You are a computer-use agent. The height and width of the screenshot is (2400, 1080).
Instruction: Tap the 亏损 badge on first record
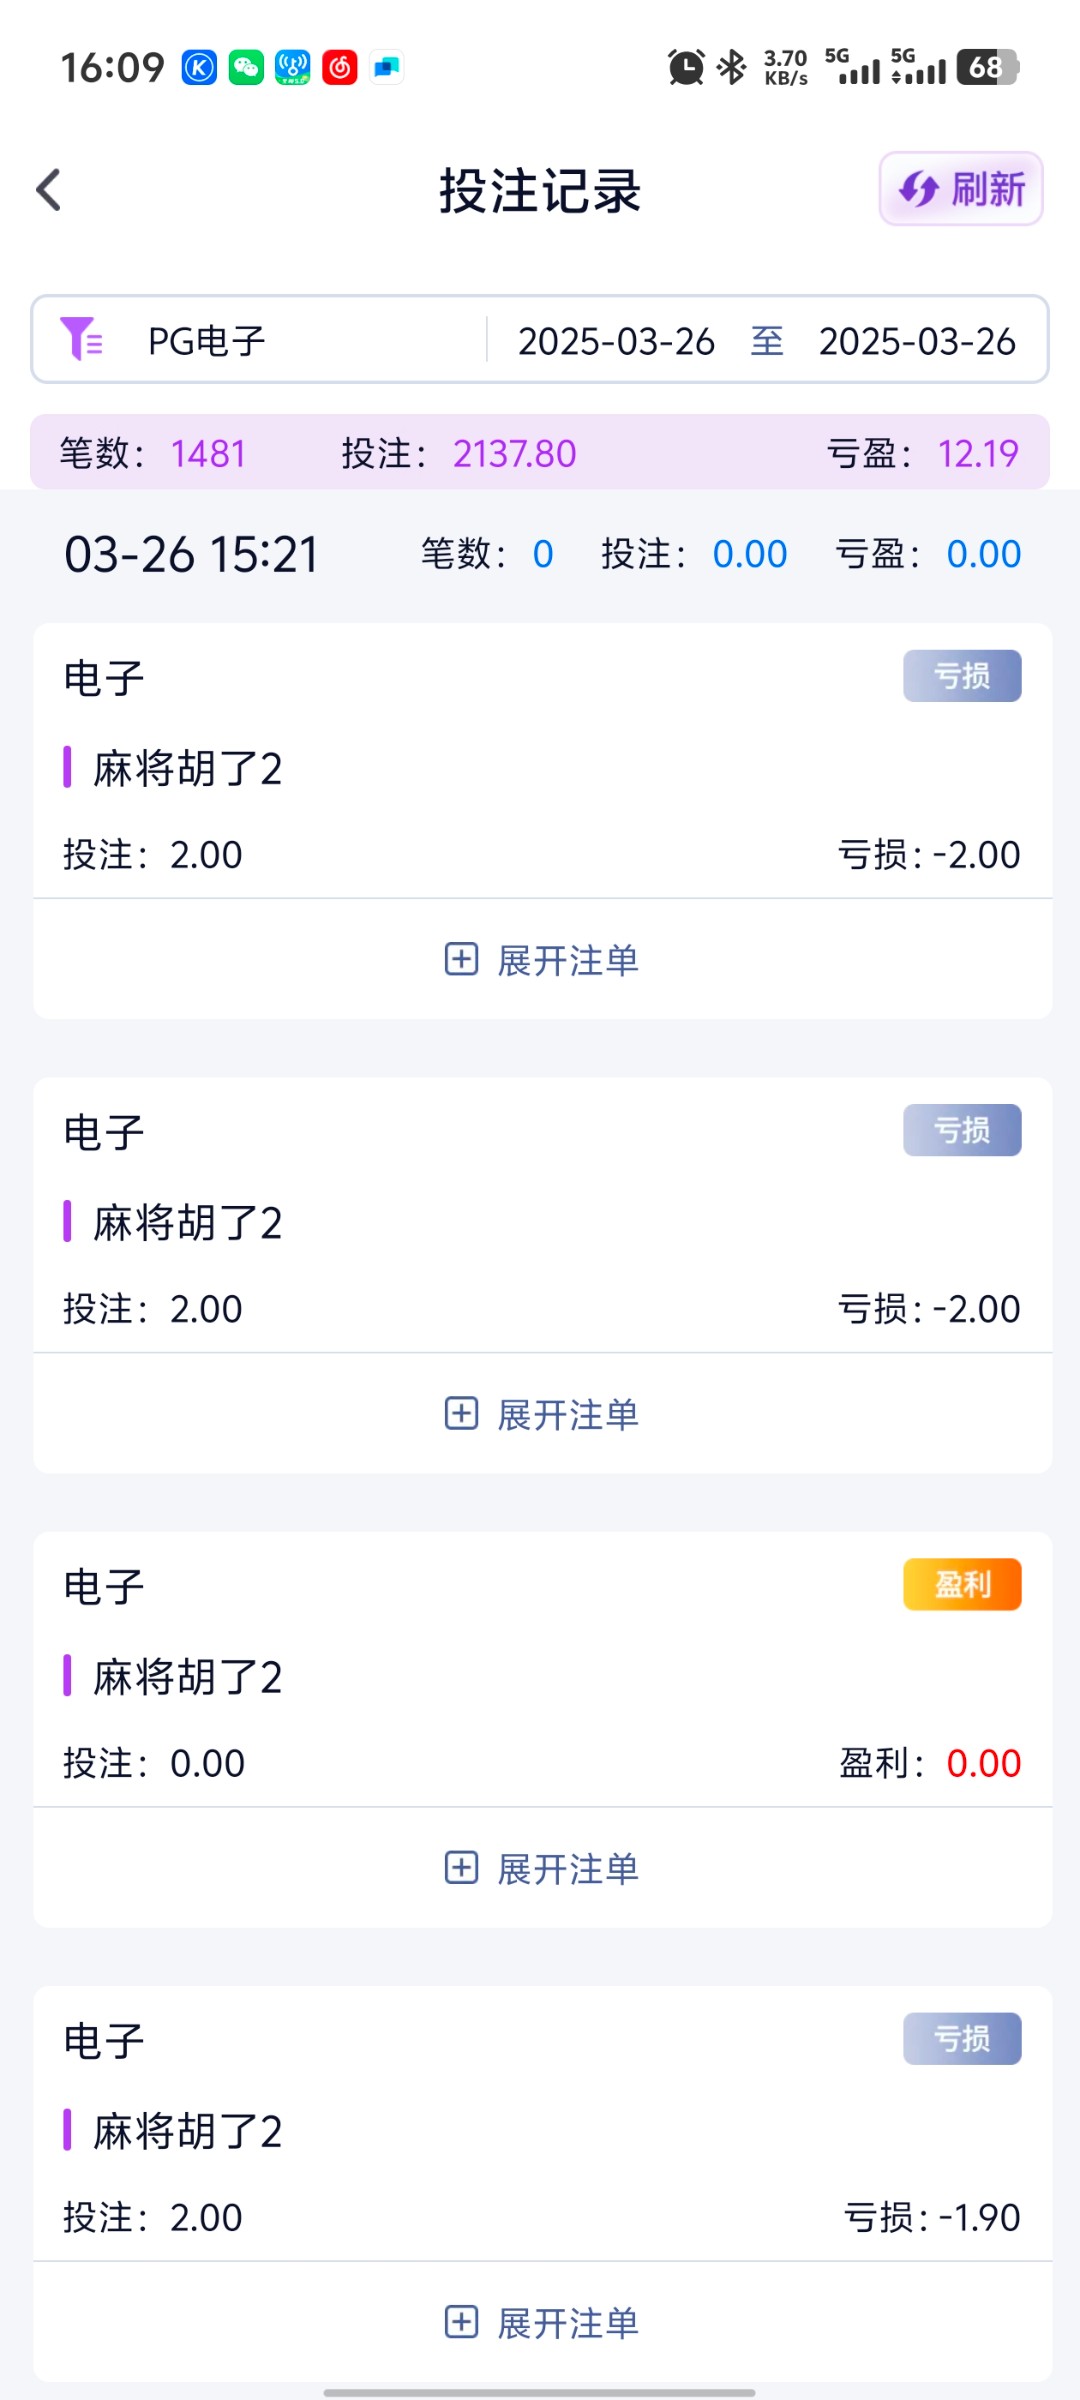(962, 676)
